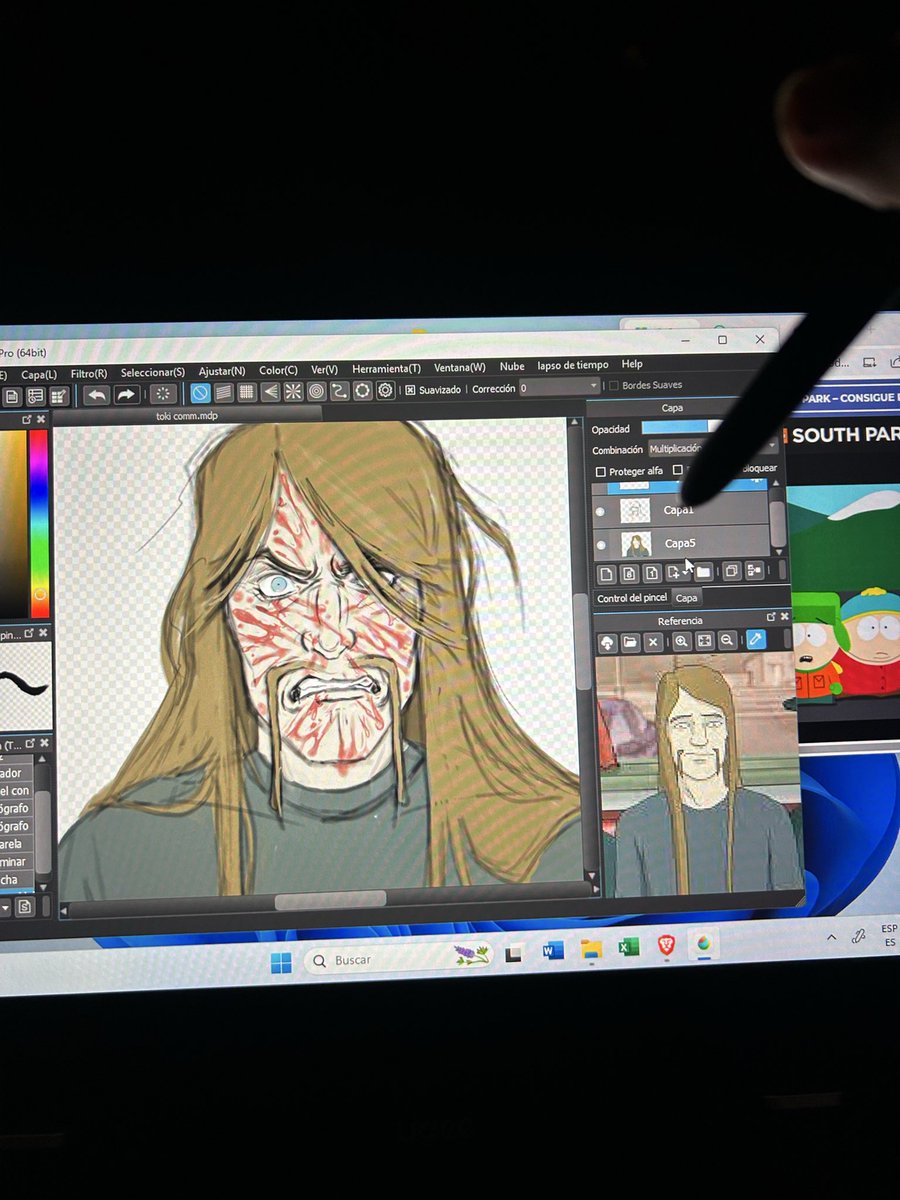Select the Capa5 layer thumbnail
900x1200 pixels.
pos(636,545)
